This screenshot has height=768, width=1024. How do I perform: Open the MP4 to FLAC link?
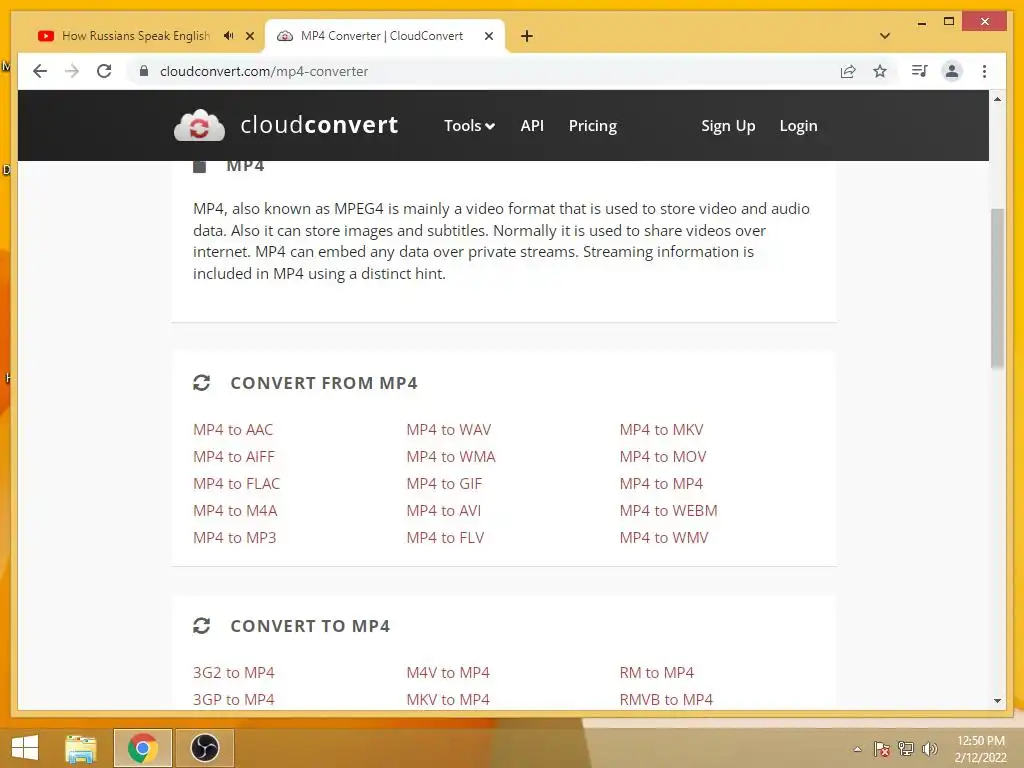coord(236,483)
